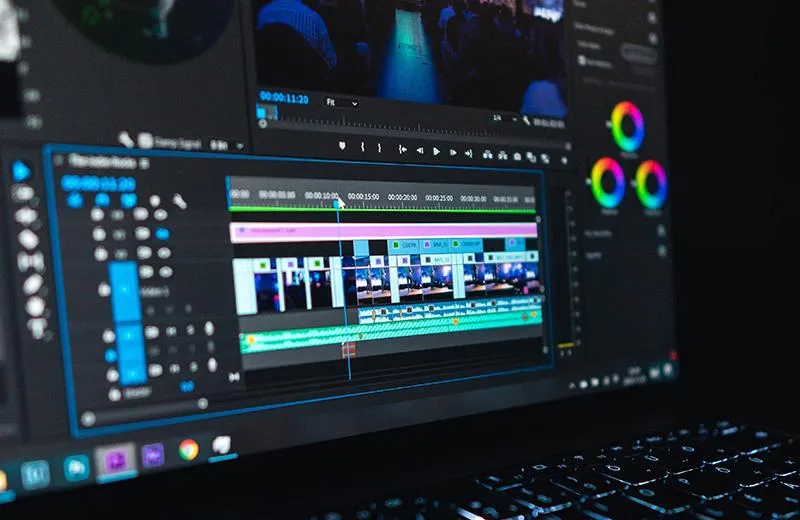Add a marker in Program Monitor
The width and height of the screenshot is (800, 520).
pyautogui.click(x=342, y=146)
